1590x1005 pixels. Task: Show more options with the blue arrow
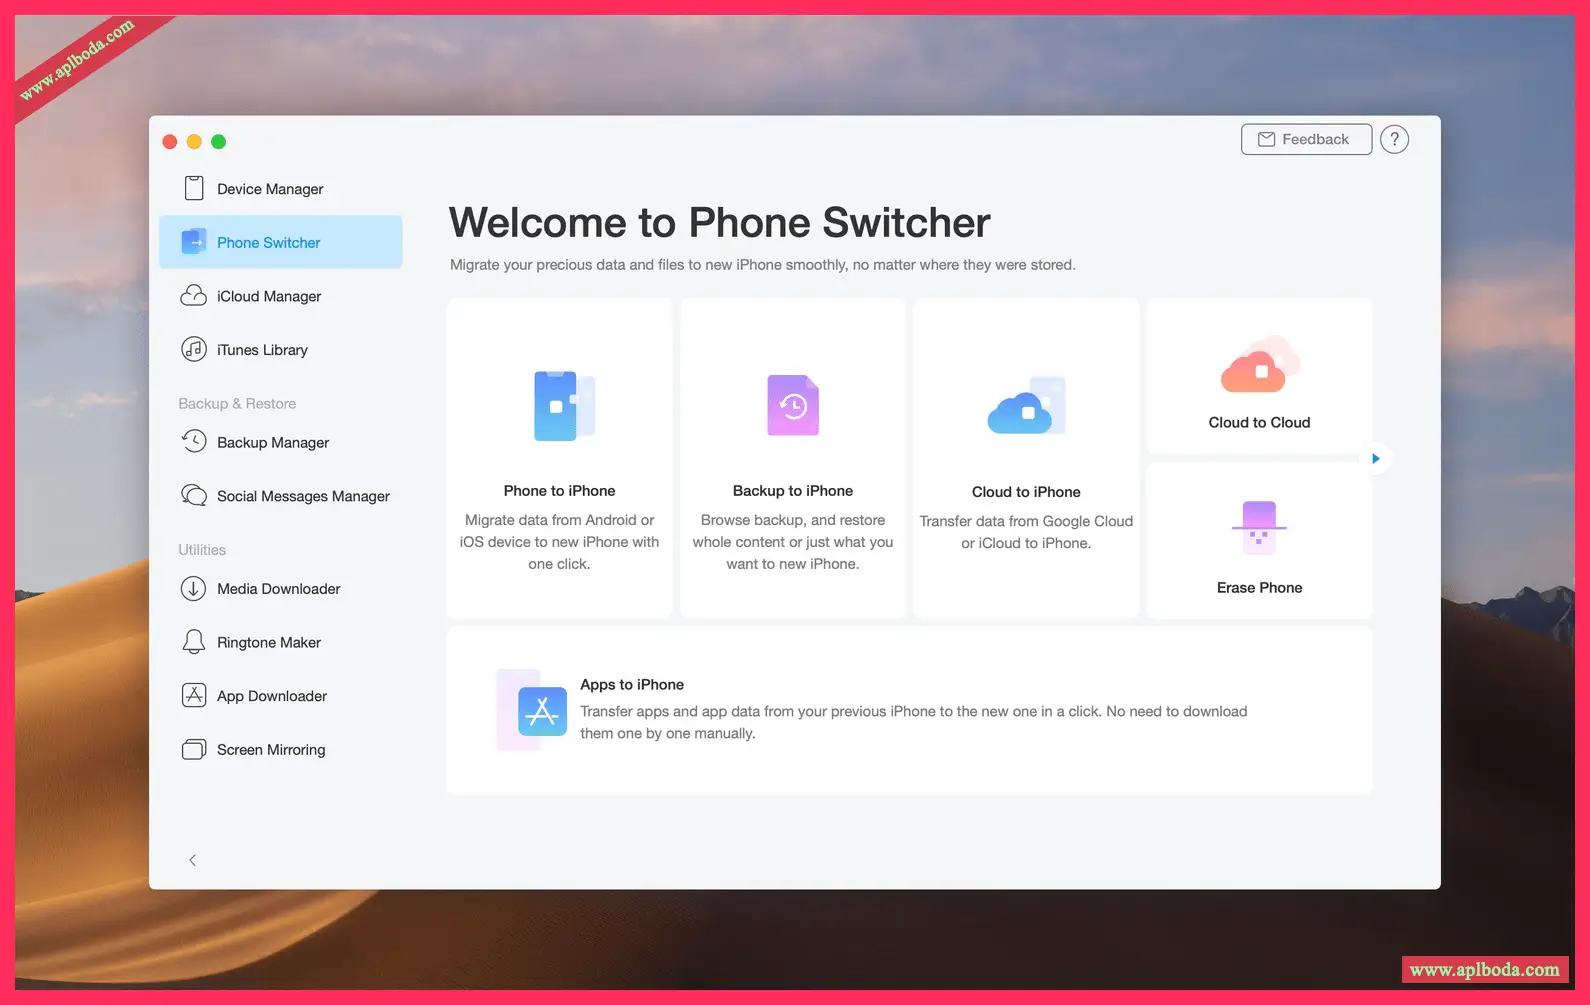tap(1376, 458)
